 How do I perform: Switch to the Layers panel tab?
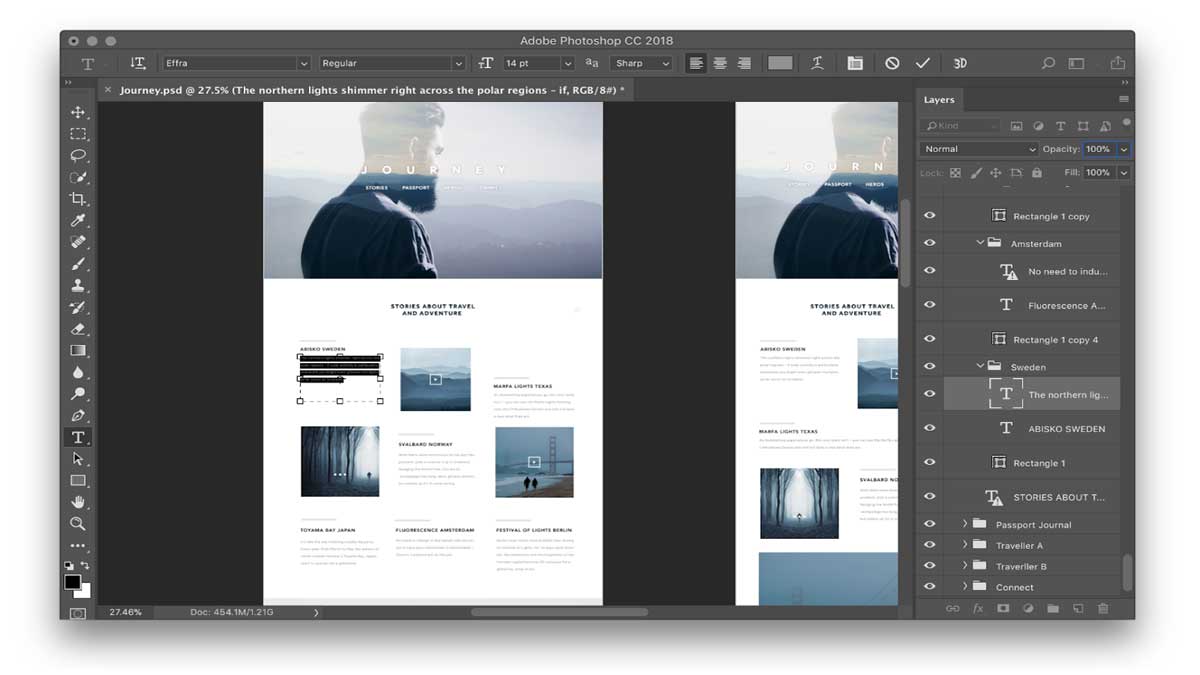tap(939, 100)
